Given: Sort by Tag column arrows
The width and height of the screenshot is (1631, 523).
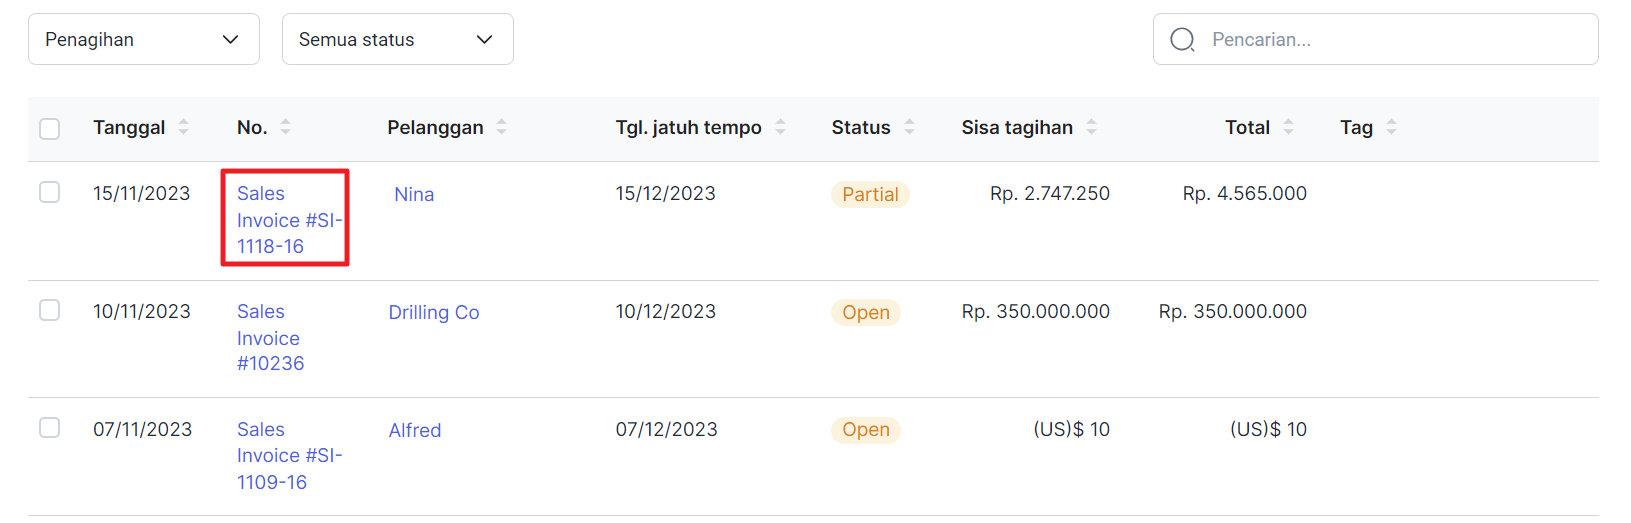Looking at the screenshot, I should [1391, 127].
